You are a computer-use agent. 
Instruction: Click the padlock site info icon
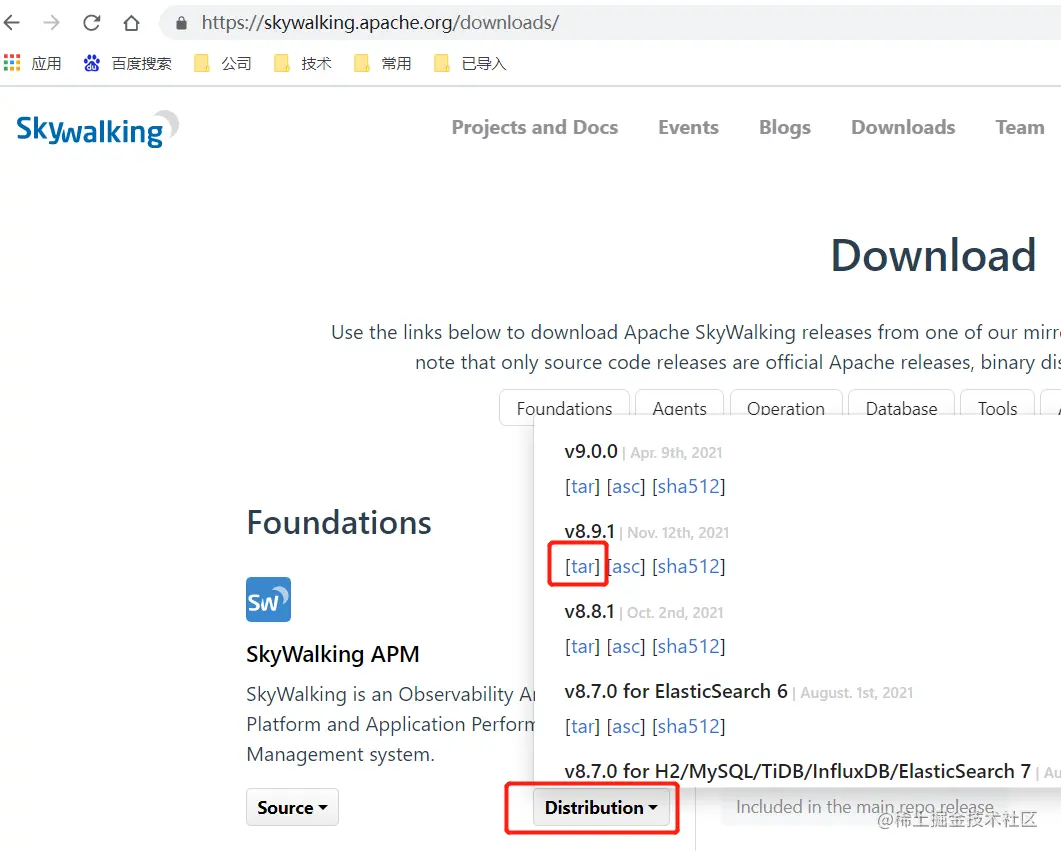pyautogui.click(x=181, y=23)
